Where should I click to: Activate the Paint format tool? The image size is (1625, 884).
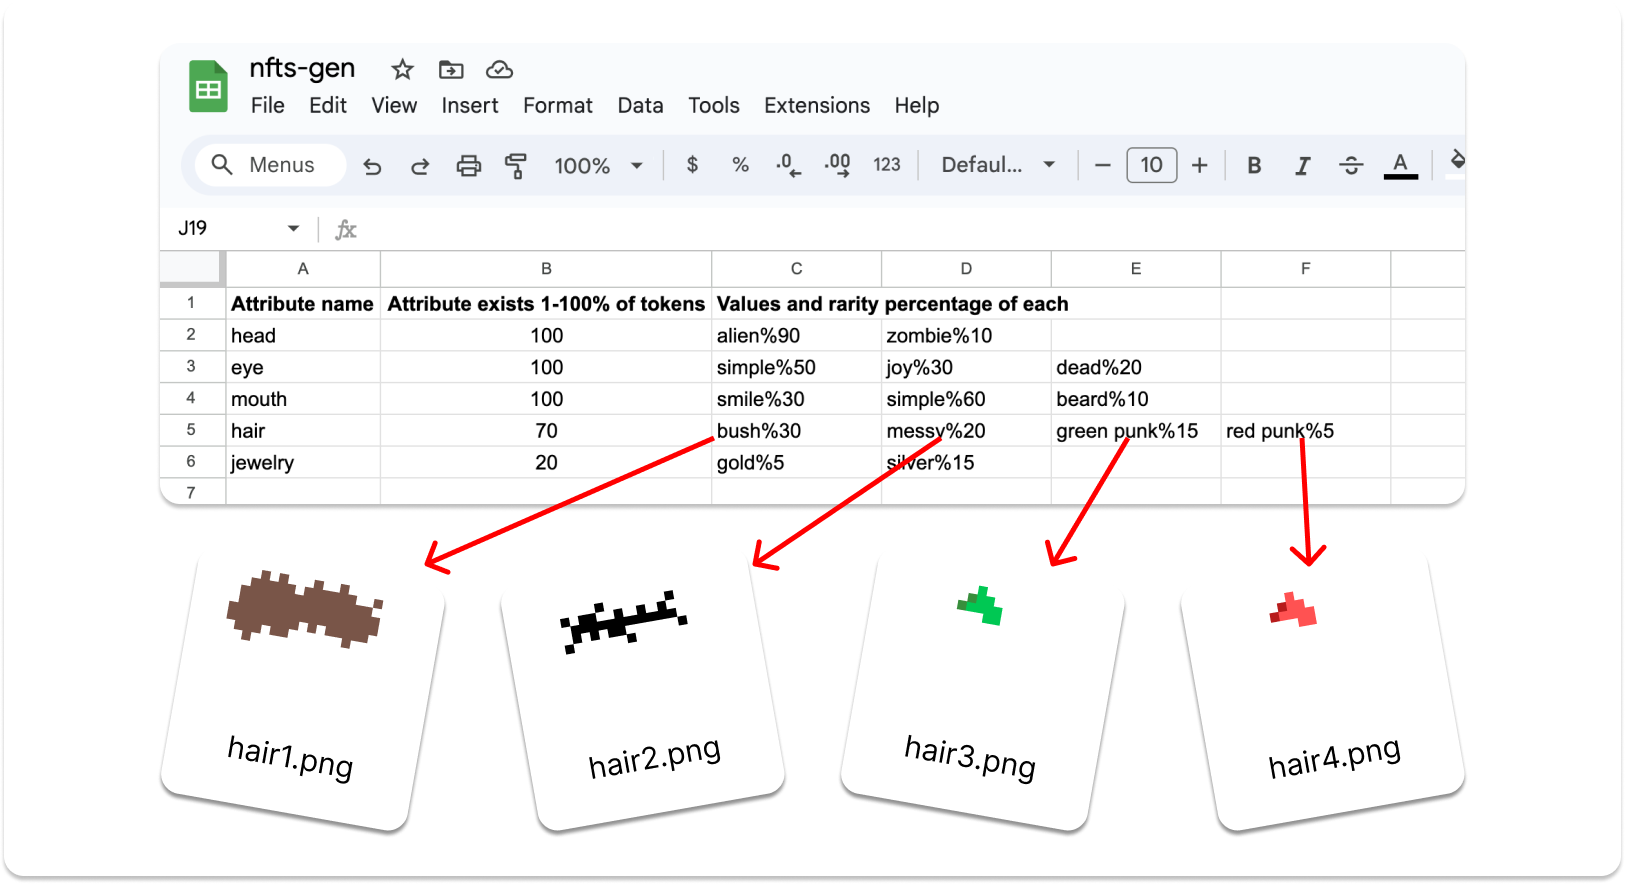(516, 166)
